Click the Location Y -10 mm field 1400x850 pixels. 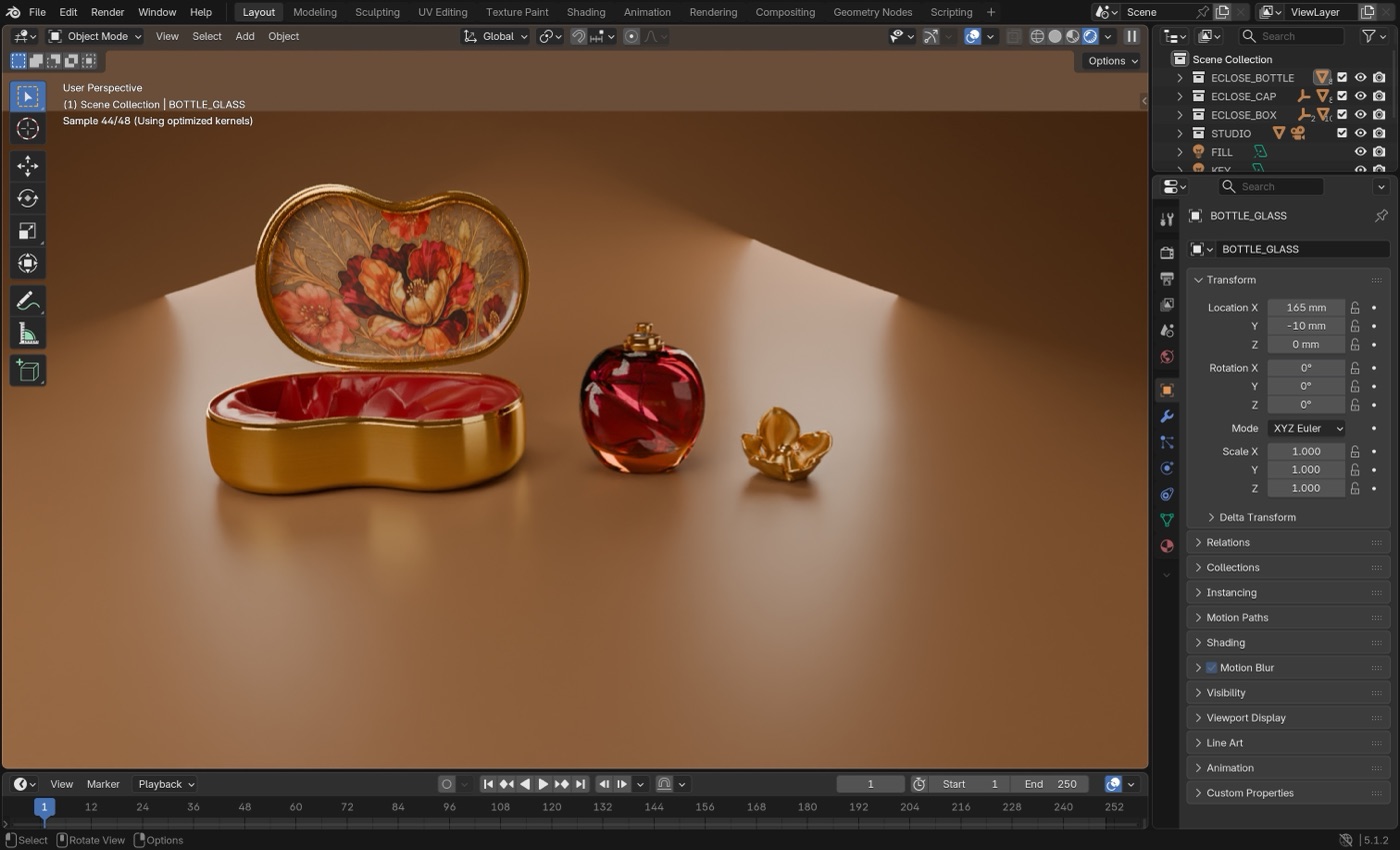[x=1306, y=326]
